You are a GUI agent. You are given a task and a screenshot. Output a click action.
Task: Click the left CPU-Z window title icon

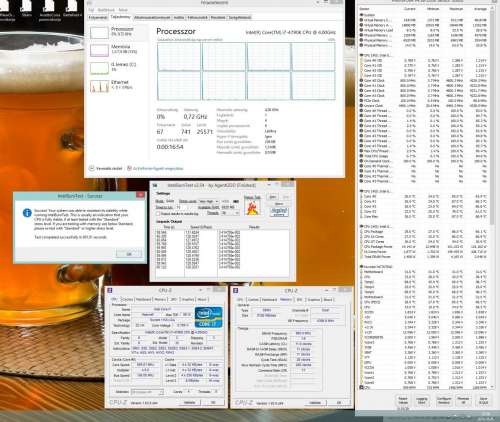click(x=110, y=290)
